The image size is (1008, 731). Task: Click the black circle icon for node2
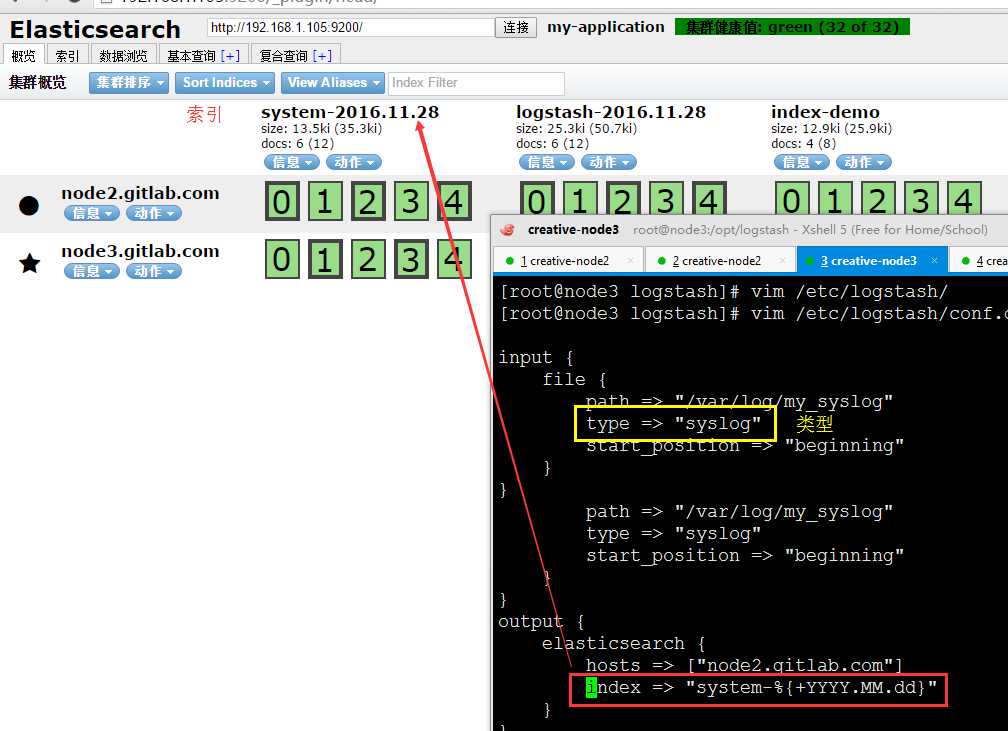[29, 206]
